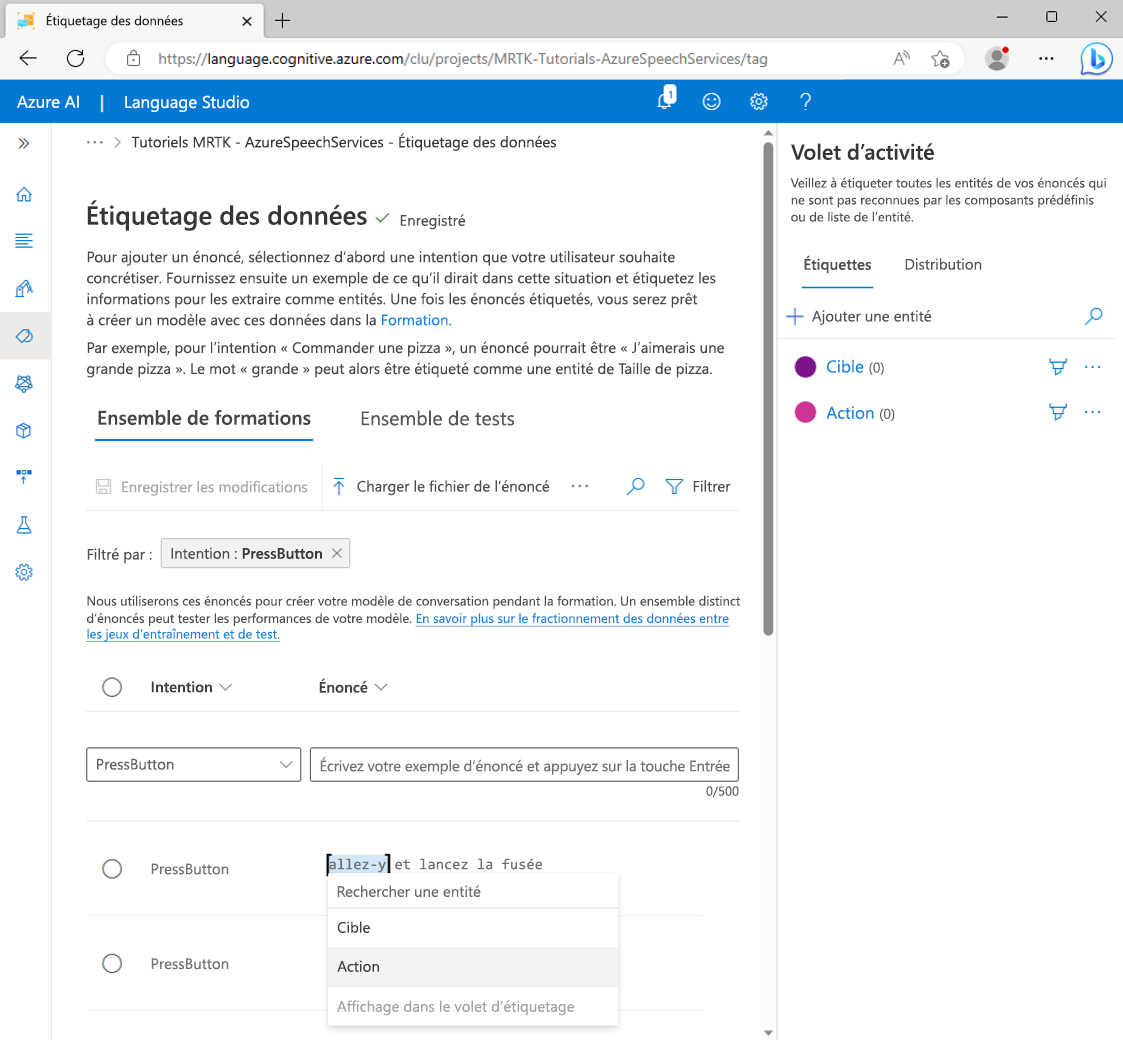Open notifications bell in Language Studio header
Screen dimensions: 1123x1040
pos(666,100)
